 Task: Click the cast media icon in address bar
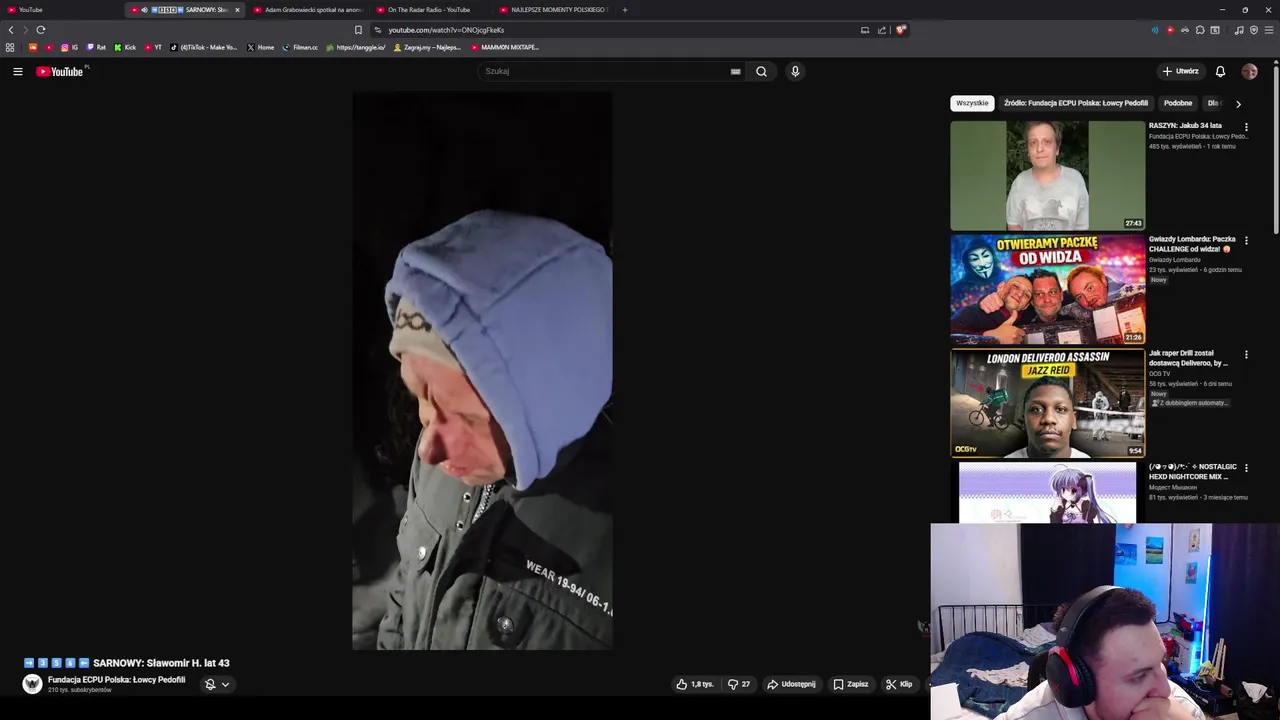pyautogui.click(x=865, y=30)
